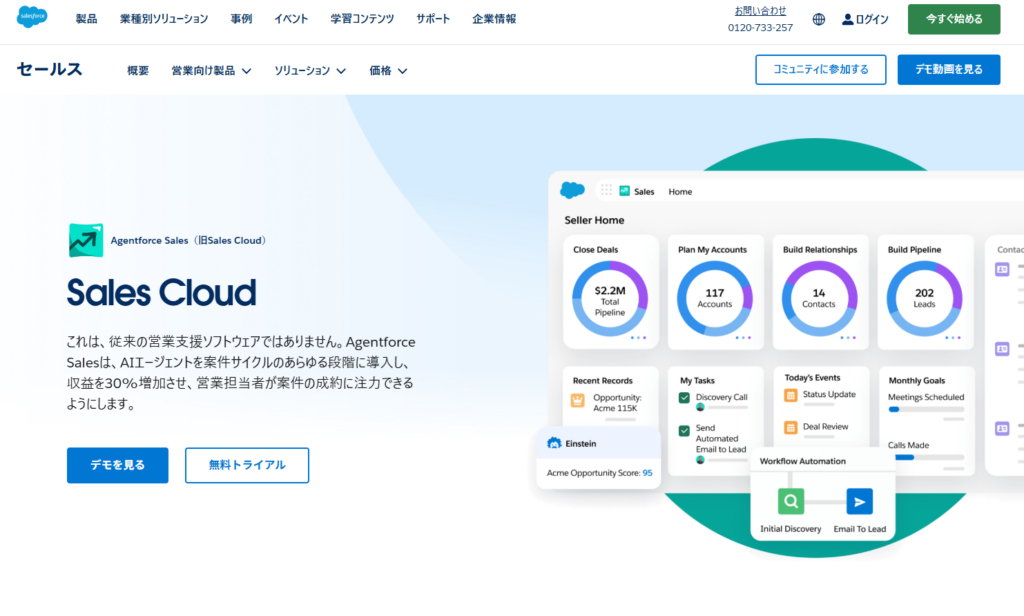The image size is (1024, 616).
Task: Click the Email To Lead send icon
Action: pos(859,502)
